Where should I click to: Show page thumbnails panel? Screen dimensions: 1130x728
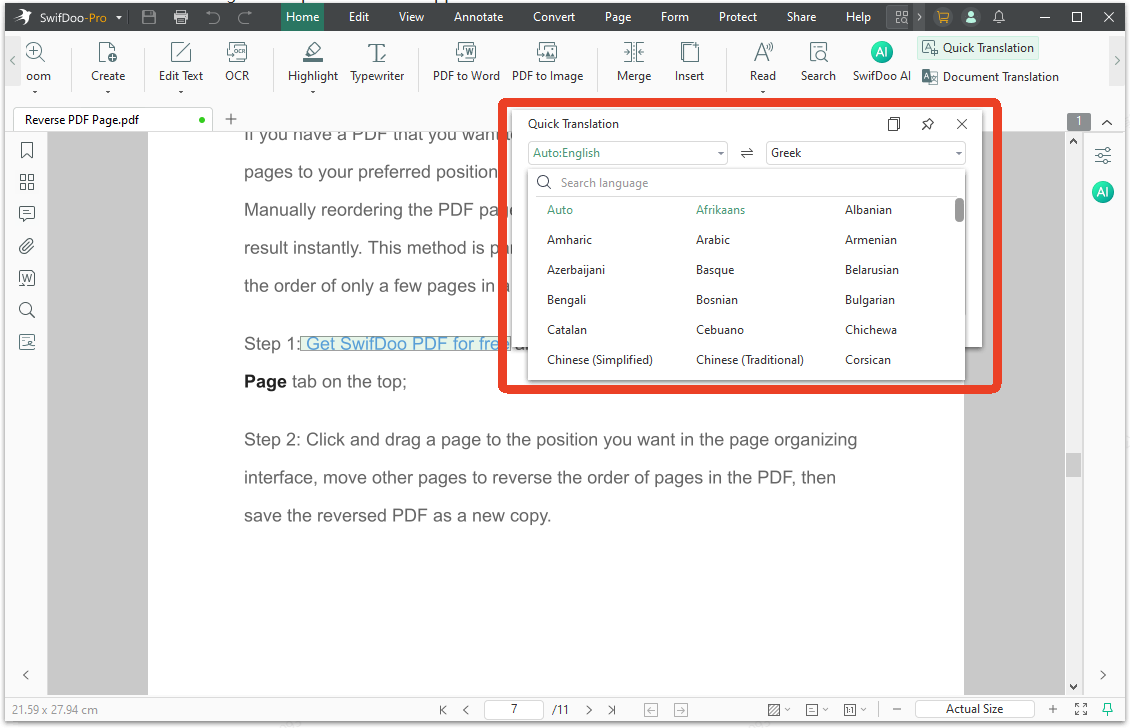click(27, 182)
